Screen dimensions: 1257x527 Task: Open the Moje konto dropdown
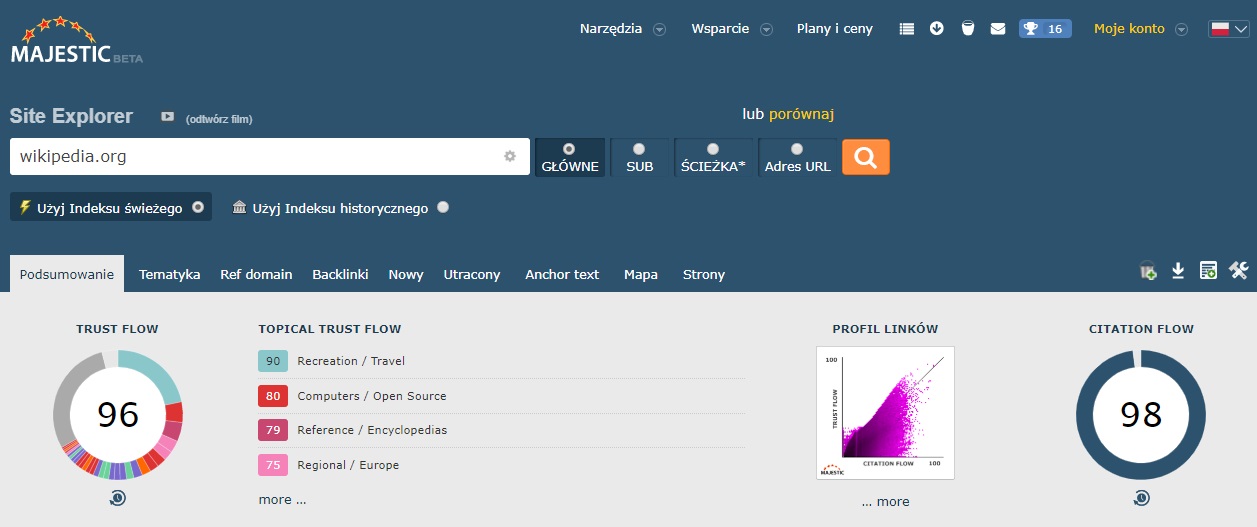click(x=1140, y=29)
